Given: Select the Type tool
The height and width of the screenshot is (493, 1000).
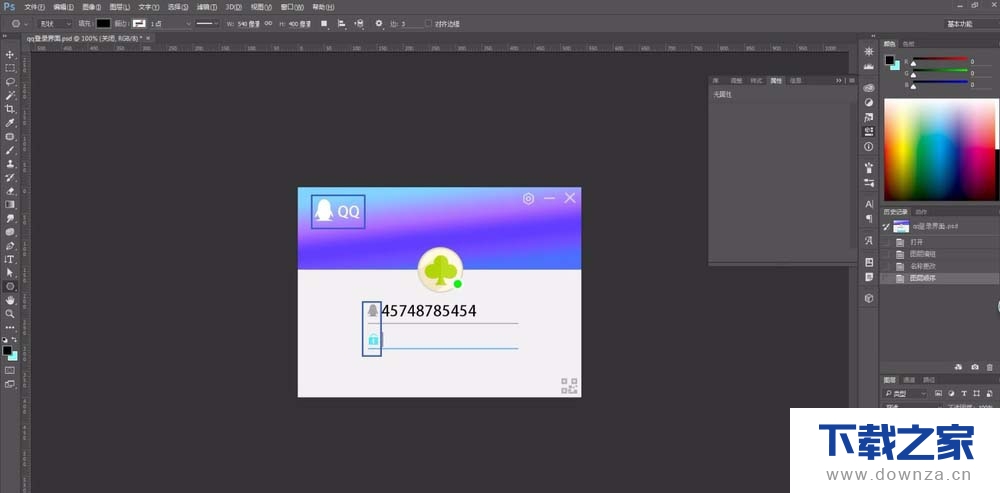Looking at the screenshot, I should (10, 259).
